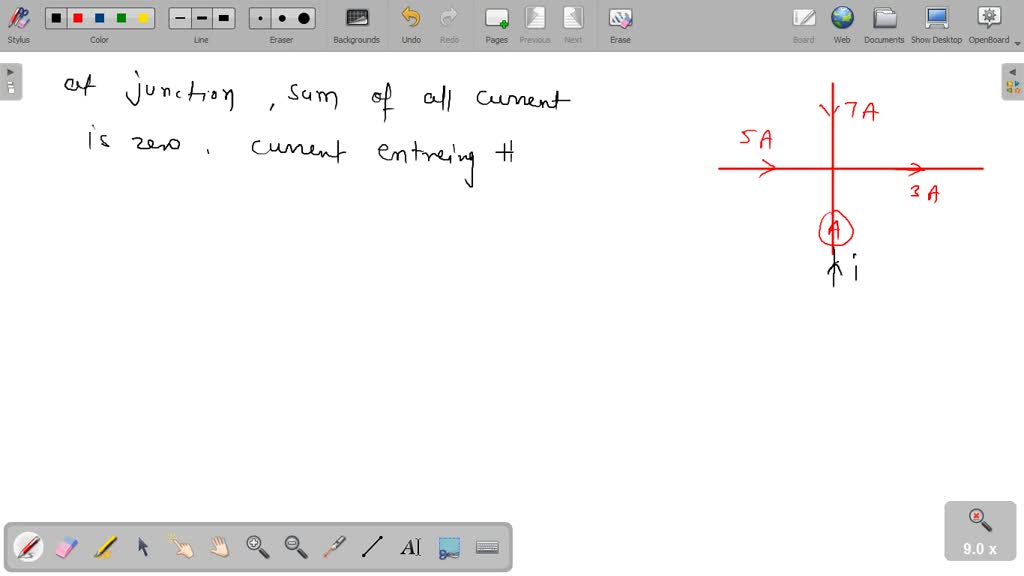Select the medium eraser size

click(x=282, y=18)
